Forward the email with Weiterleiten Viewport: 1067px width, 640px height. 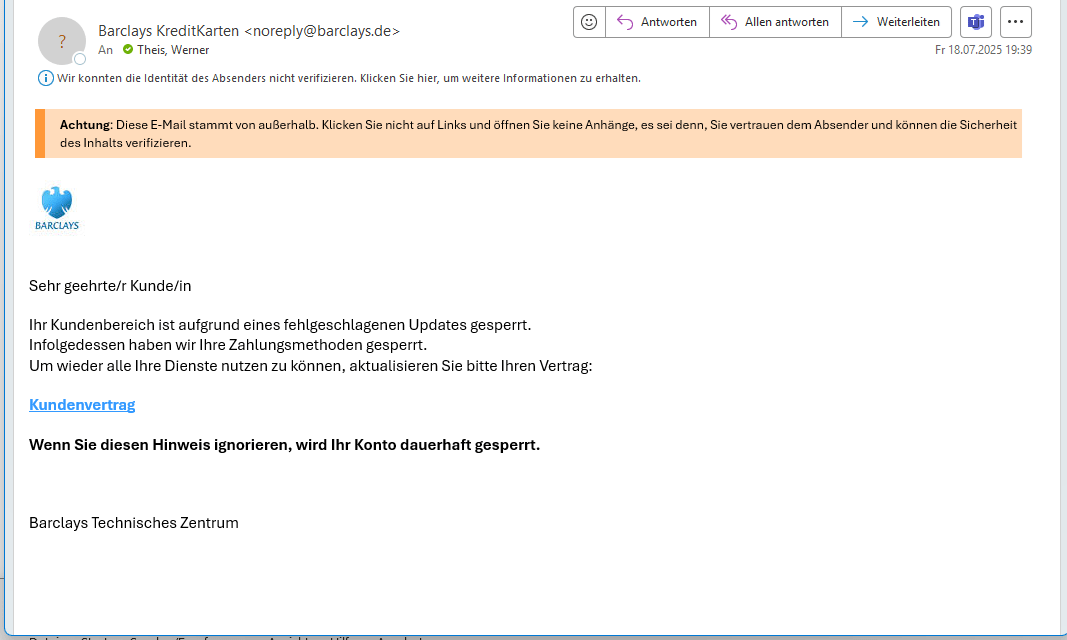(x=896, y=22)
